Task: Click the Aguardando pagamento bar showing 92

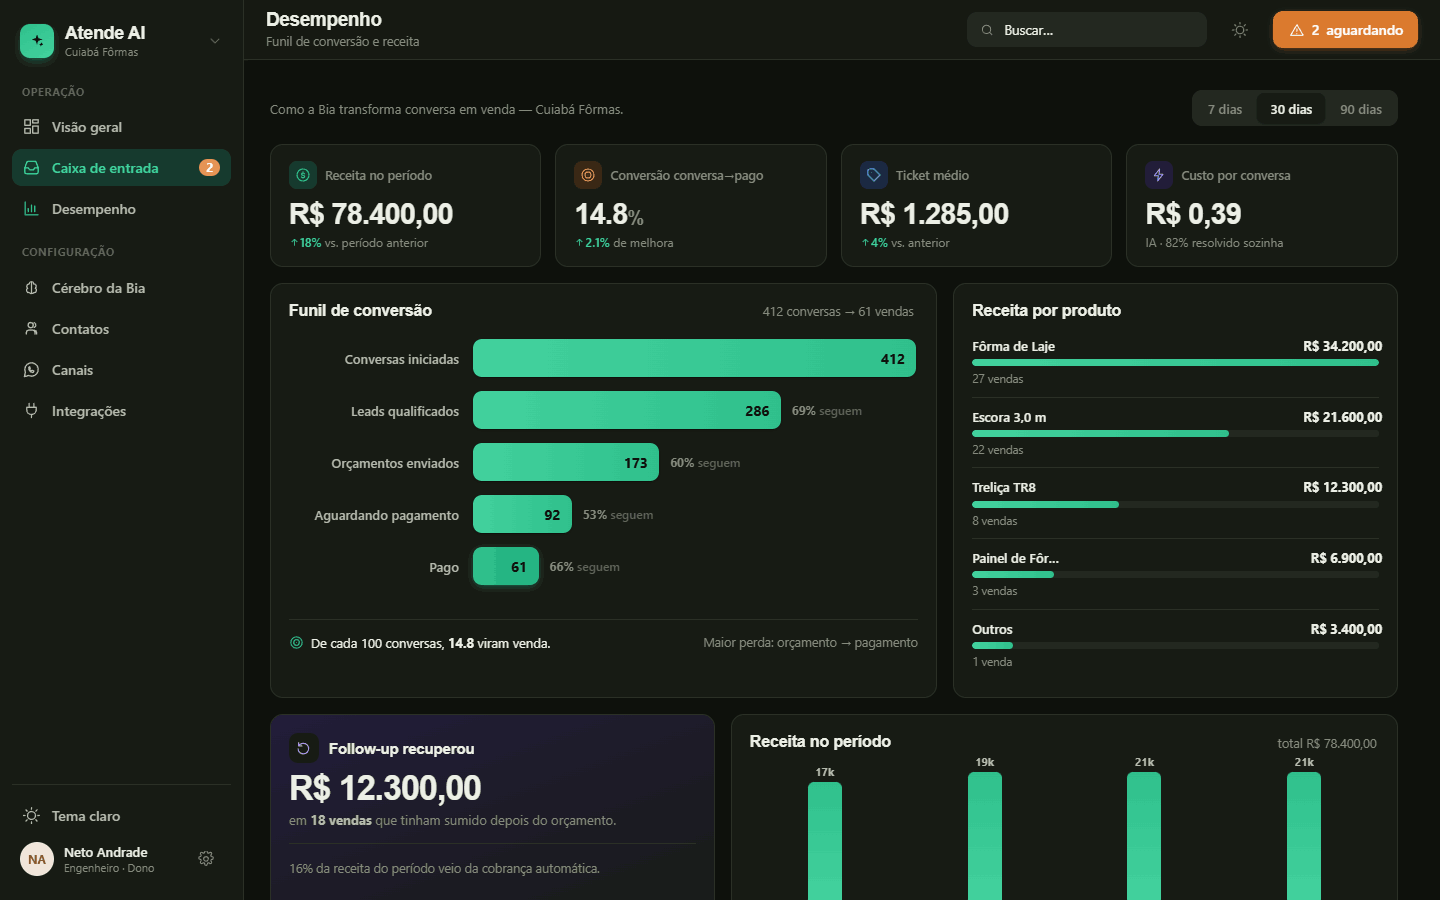Action: [x=522, y=514]
